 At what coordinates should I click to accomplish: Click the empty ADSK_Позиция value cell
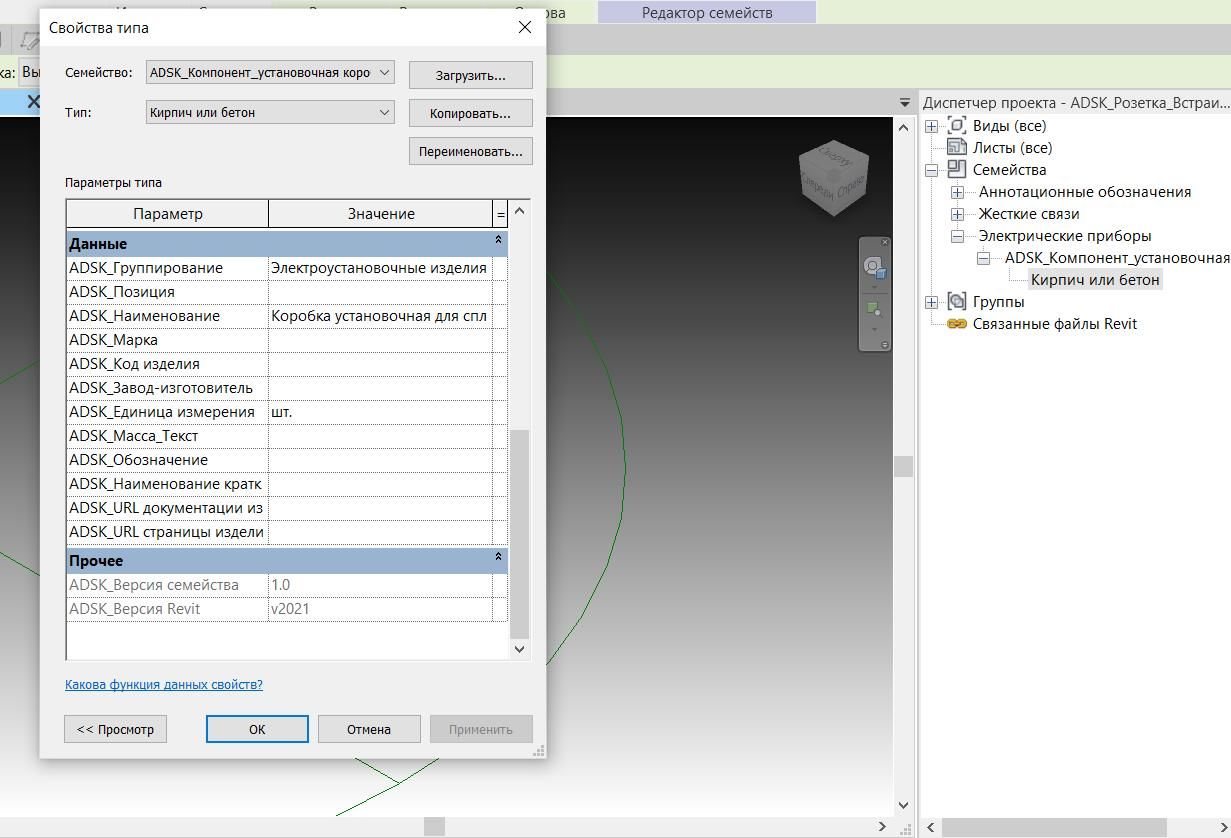tap(381, 292)
